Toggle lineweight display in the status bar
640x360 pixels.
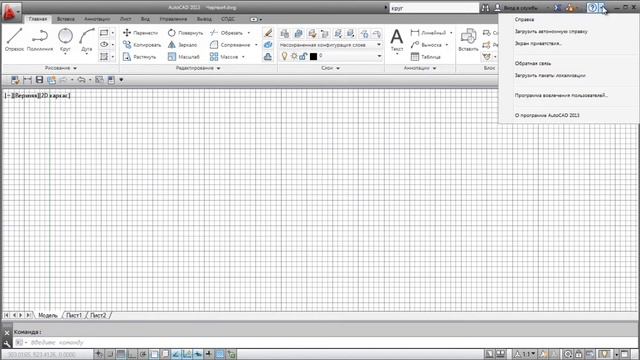[209, 354]
